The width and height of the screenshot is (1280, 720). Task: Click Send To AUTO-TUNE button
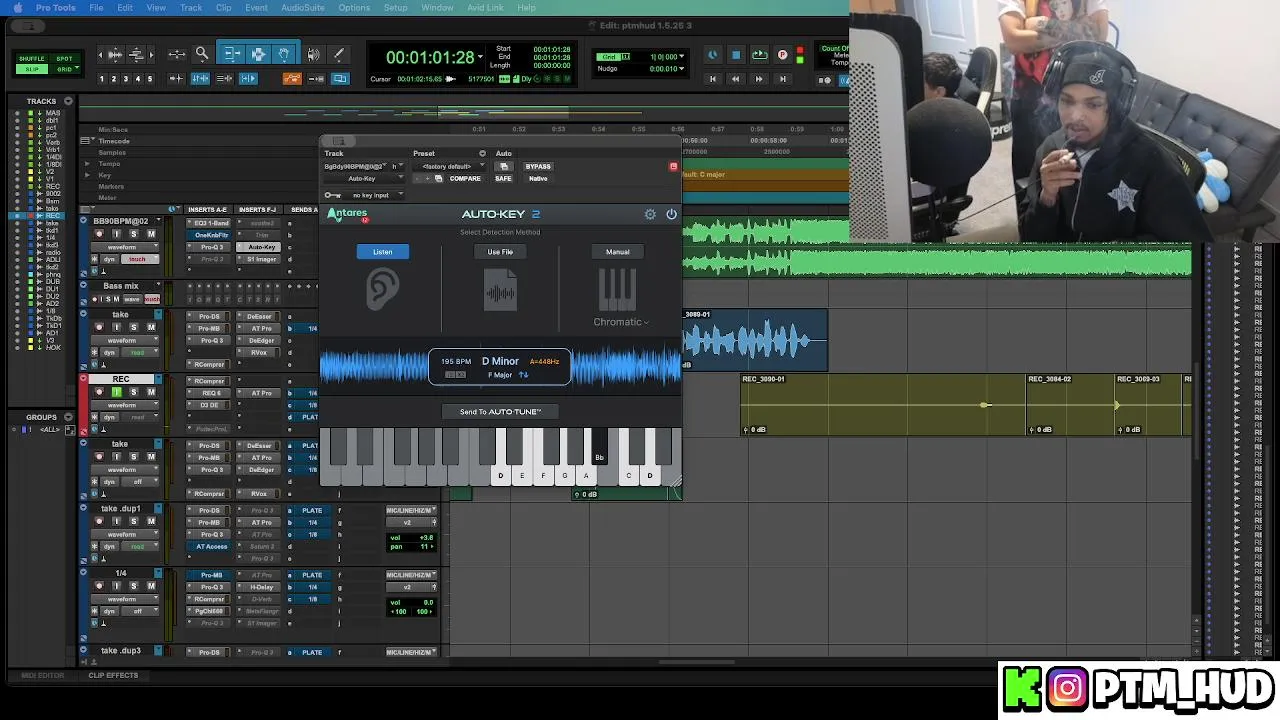500,412
